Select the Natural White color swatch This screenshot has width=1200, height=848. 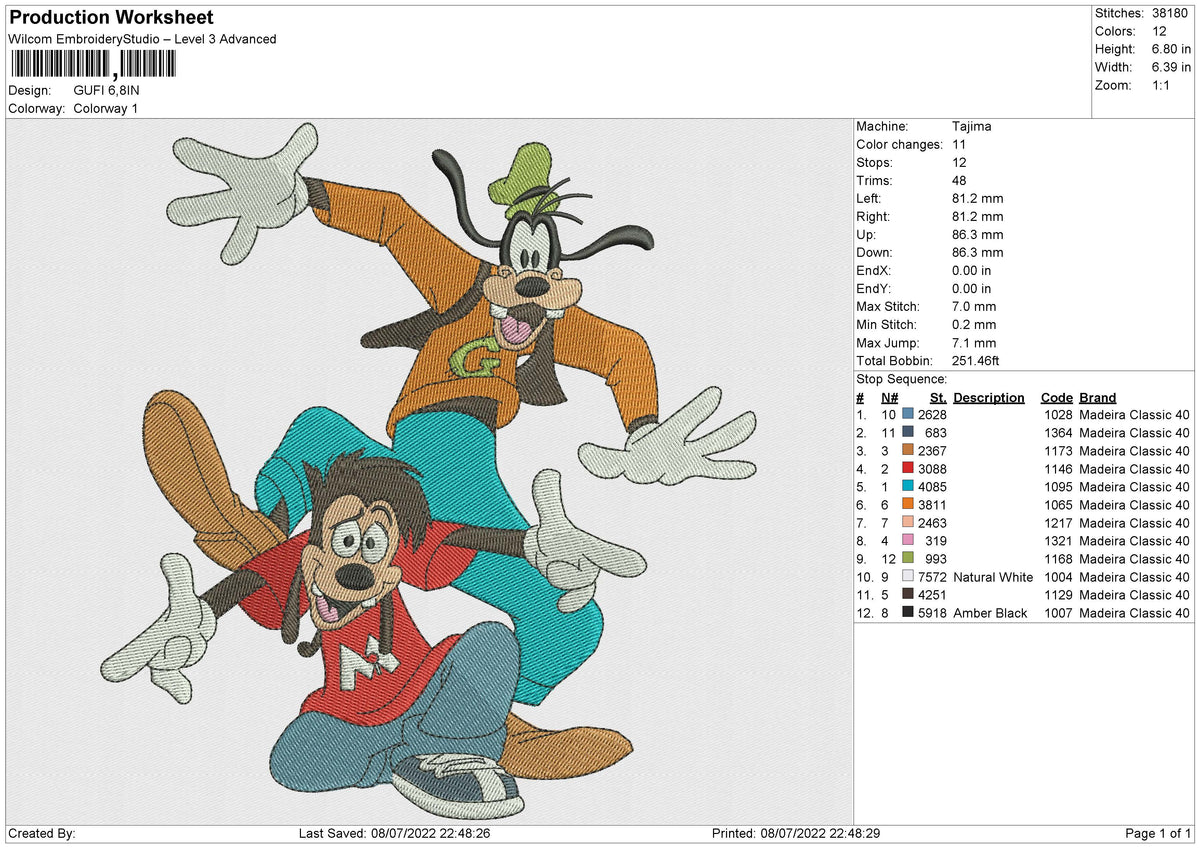[908, 577]
